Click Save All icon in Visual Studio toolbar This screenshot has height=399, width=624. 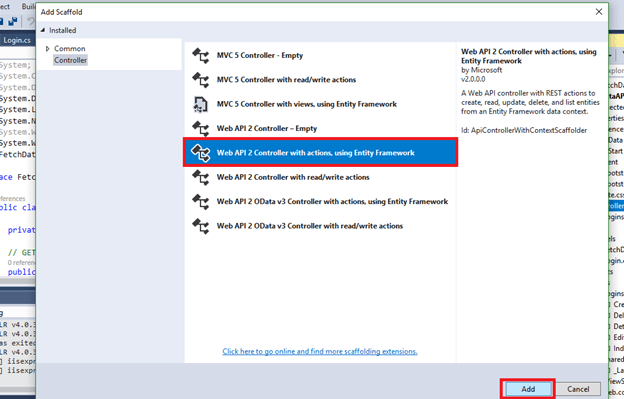[13, 21]
